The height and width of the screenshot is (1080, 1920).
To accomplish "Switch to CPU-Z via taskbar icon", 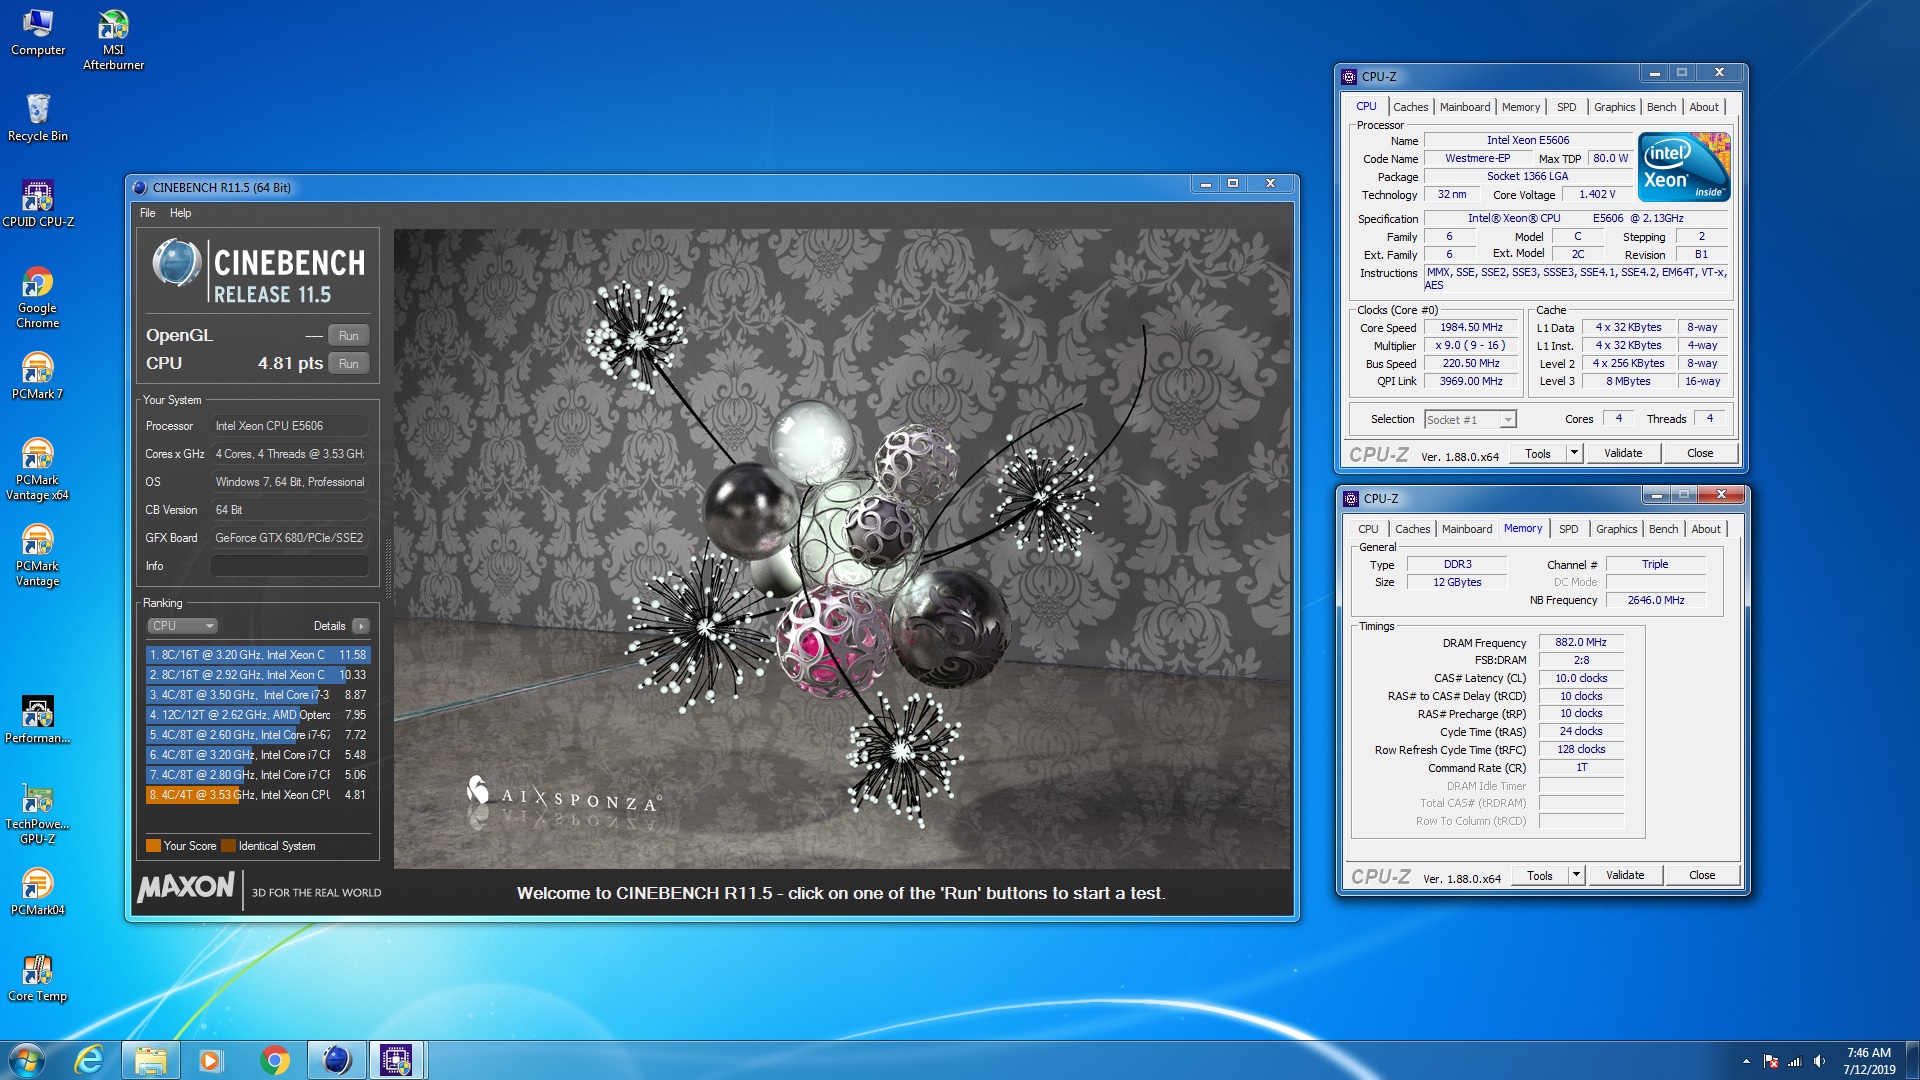I will (396, 1060).
